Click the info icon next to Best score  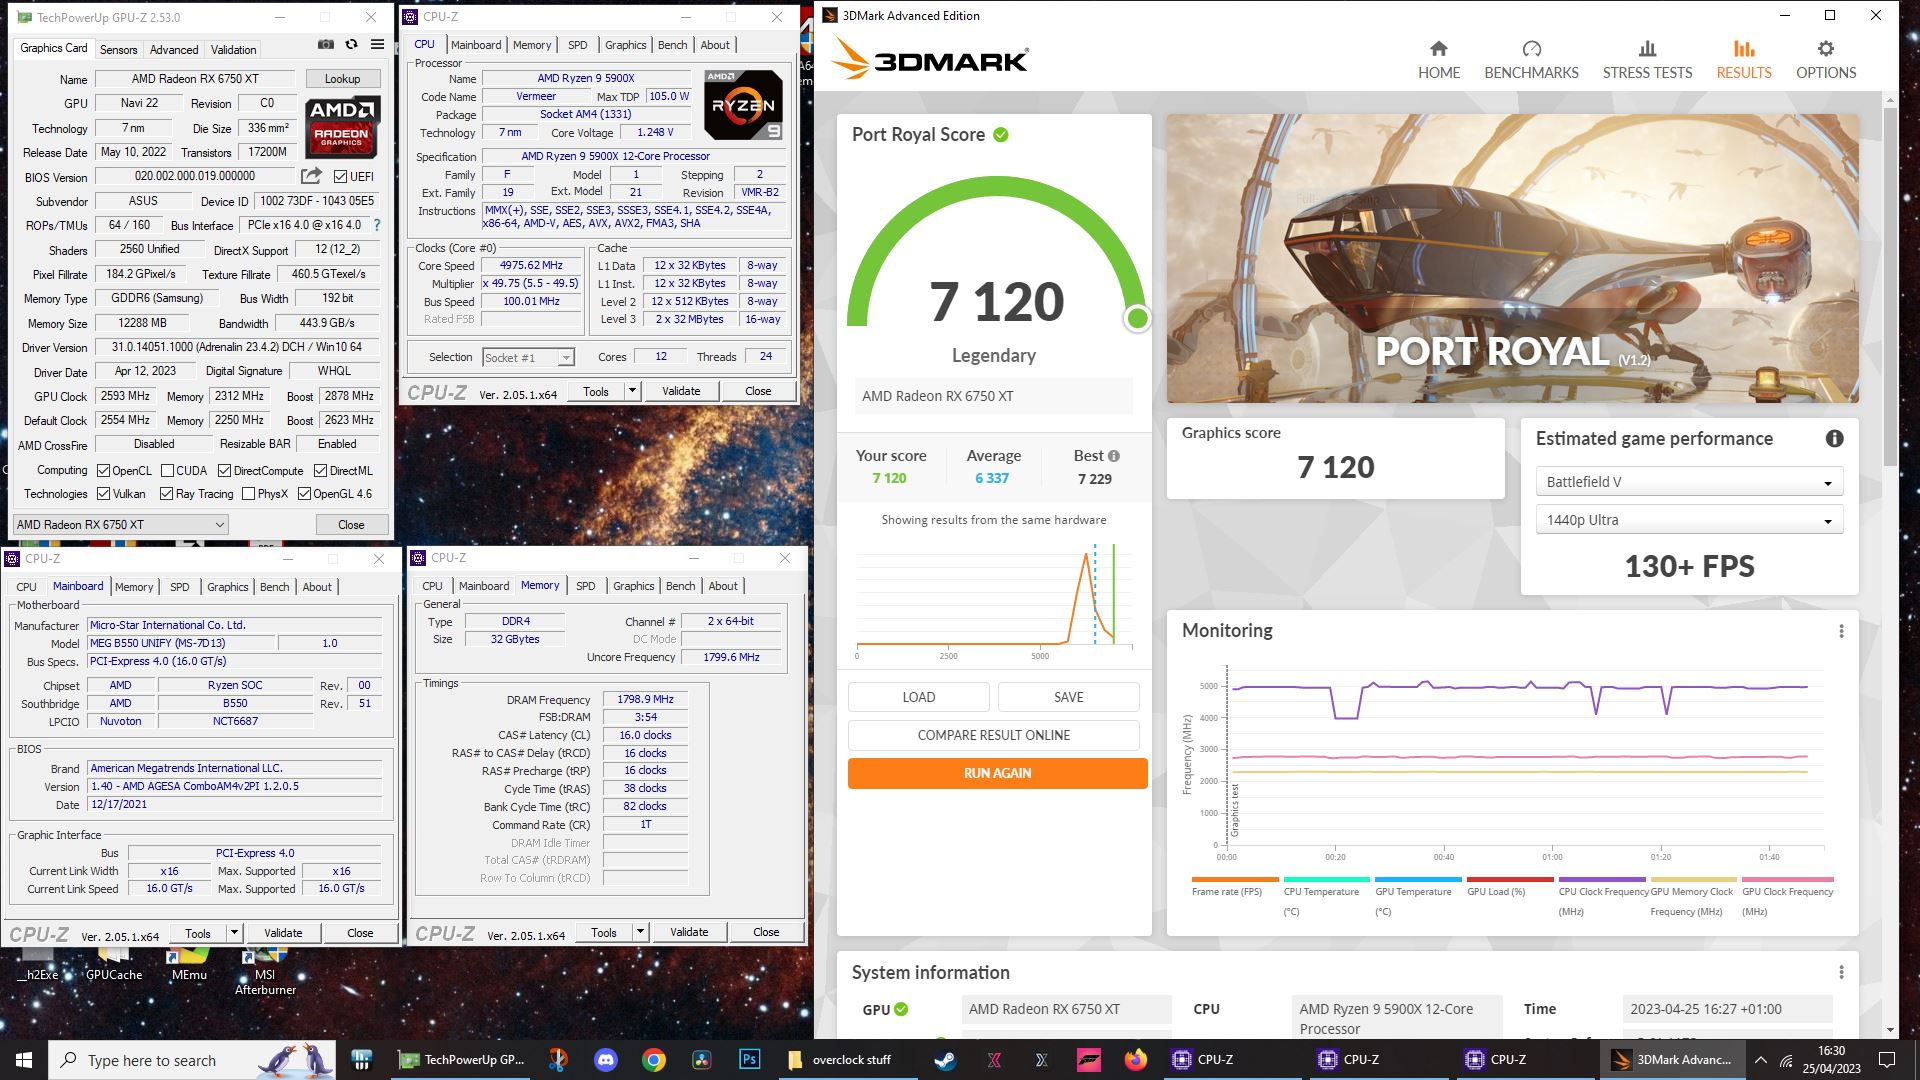(x=1114, y=456)
